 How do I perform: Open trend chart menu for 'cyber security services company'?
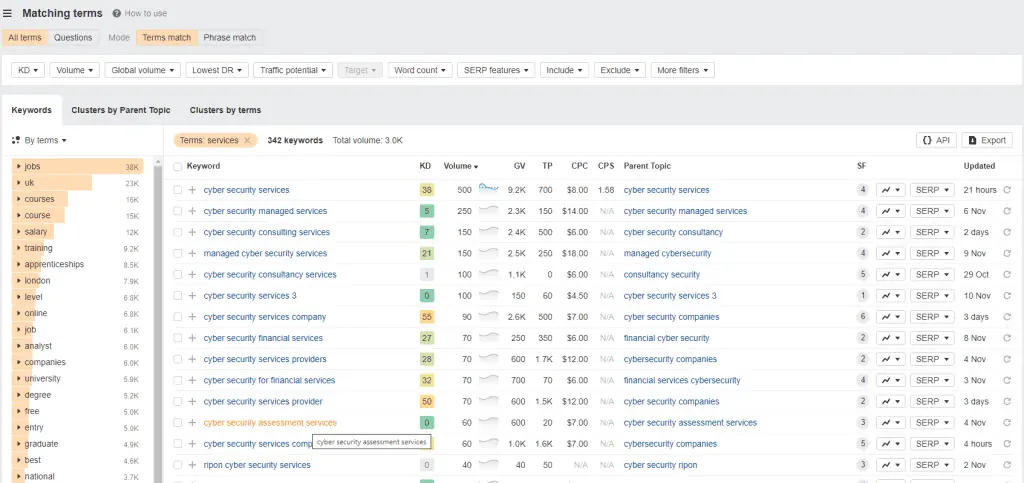click(x=891, y=317)
